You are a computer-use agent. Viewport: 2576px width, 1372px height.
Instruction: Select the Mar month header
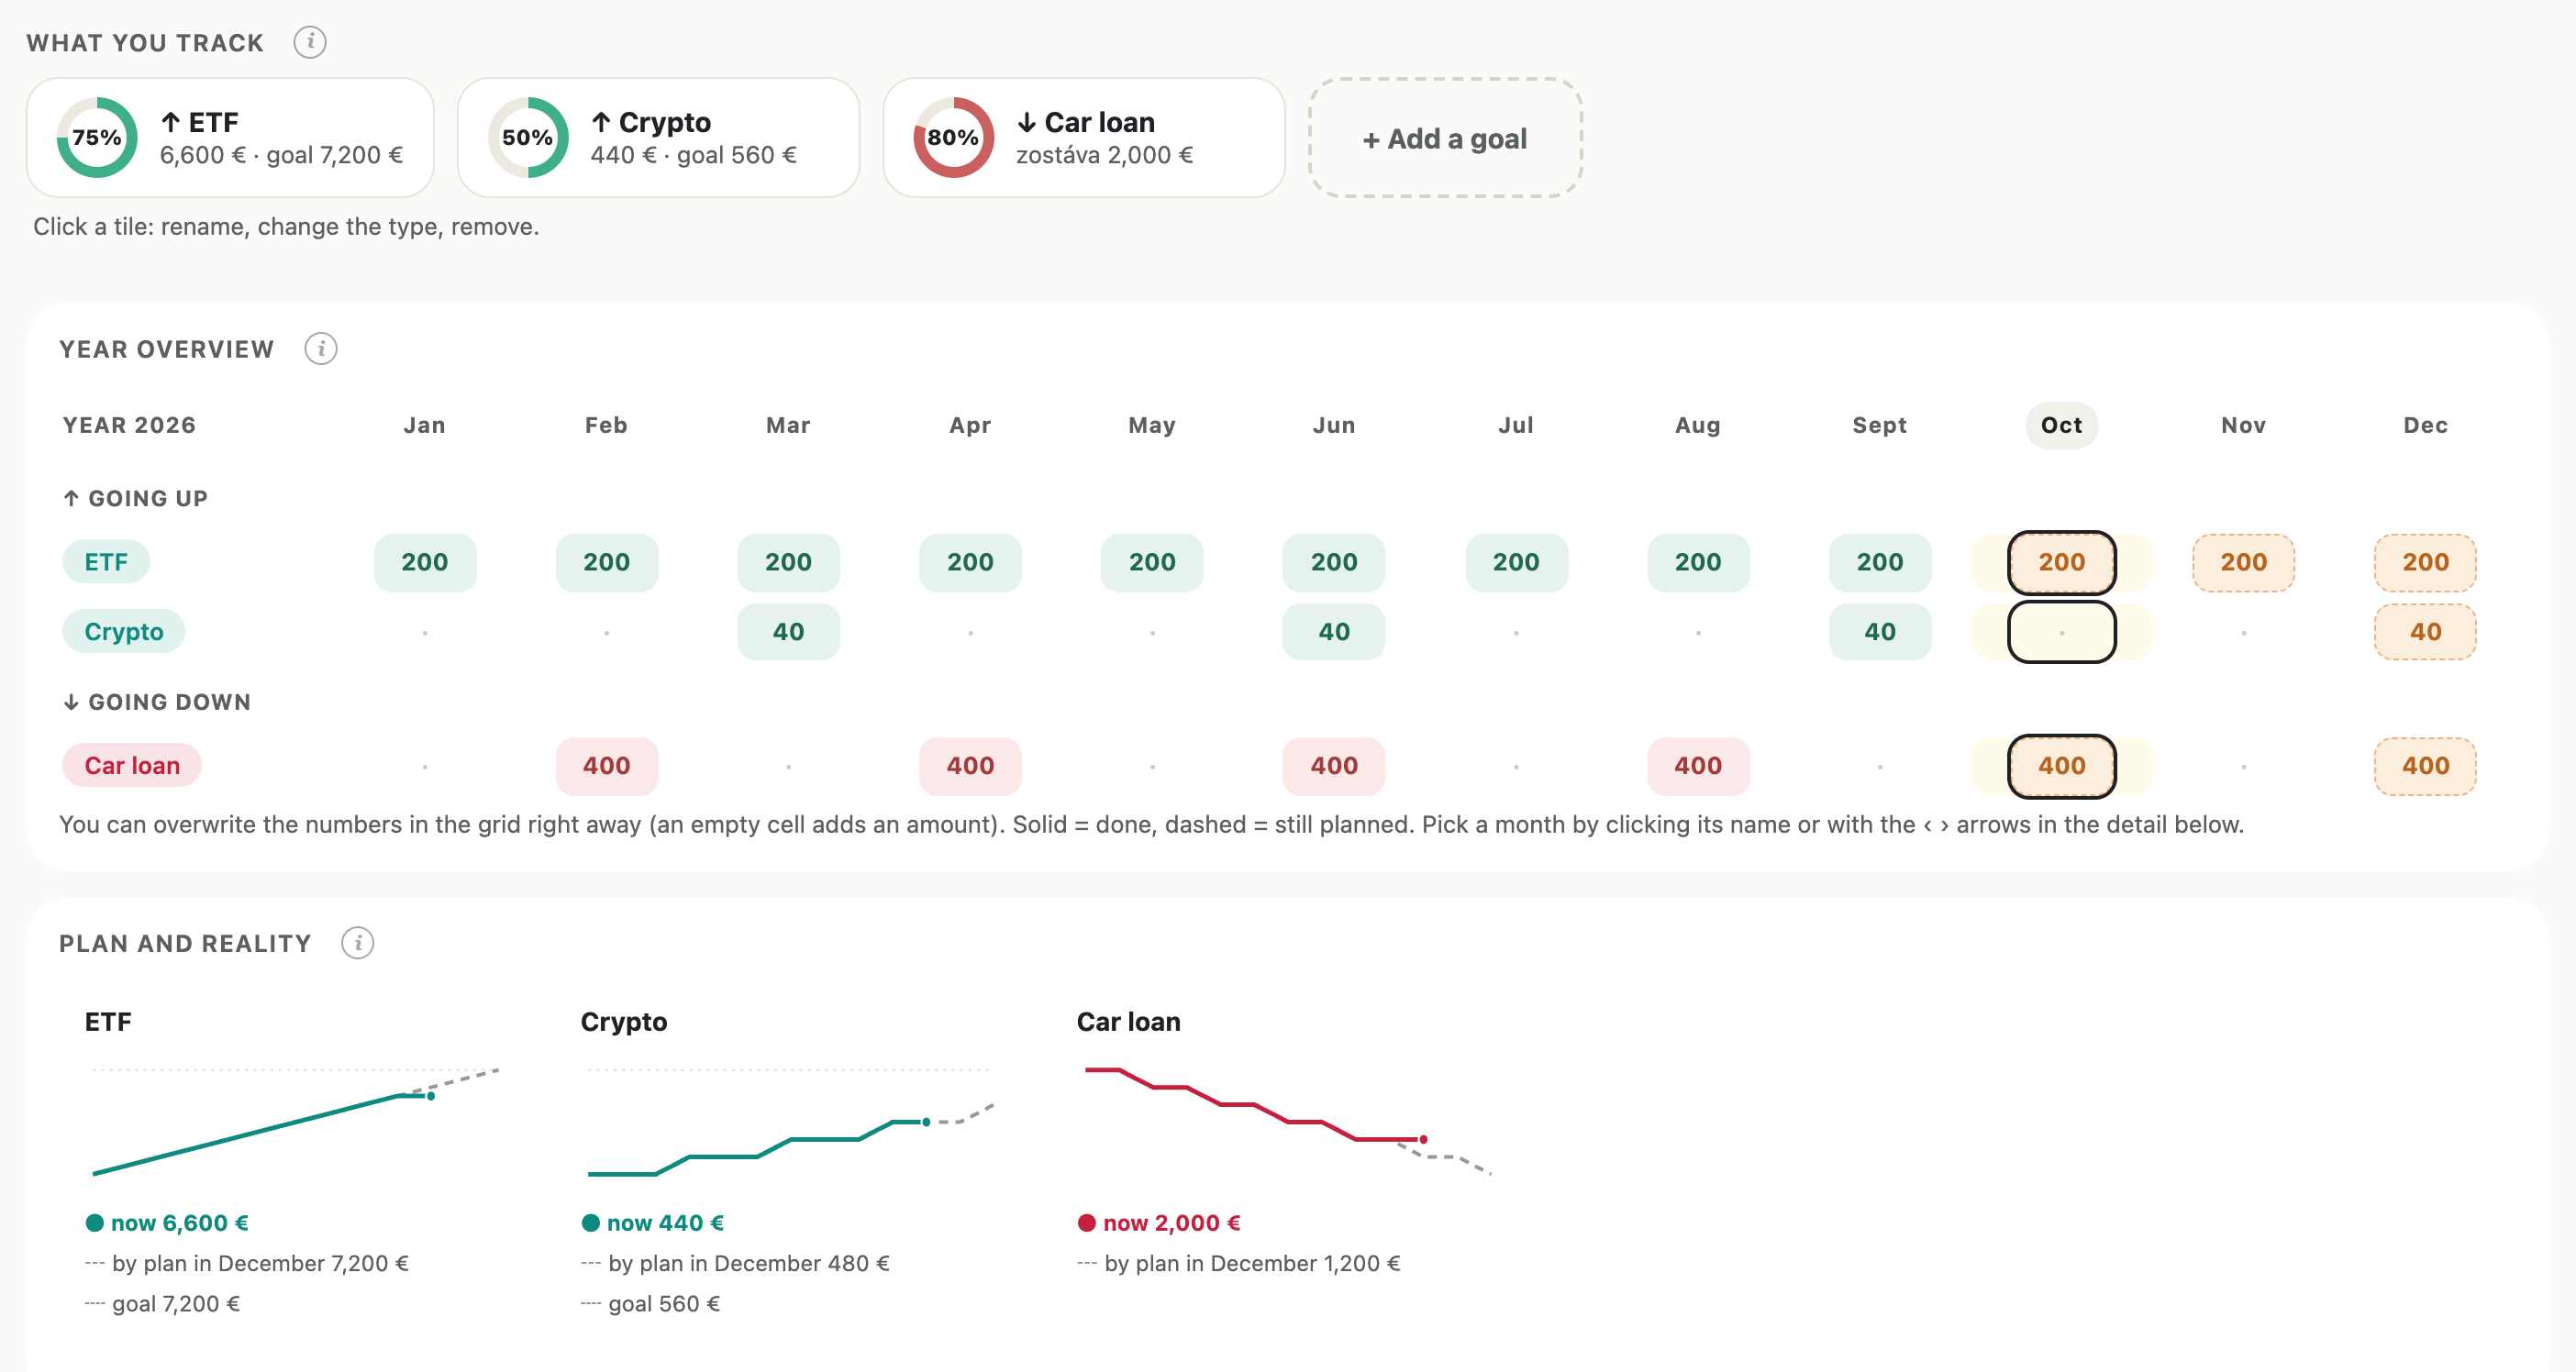pos(789,425)
